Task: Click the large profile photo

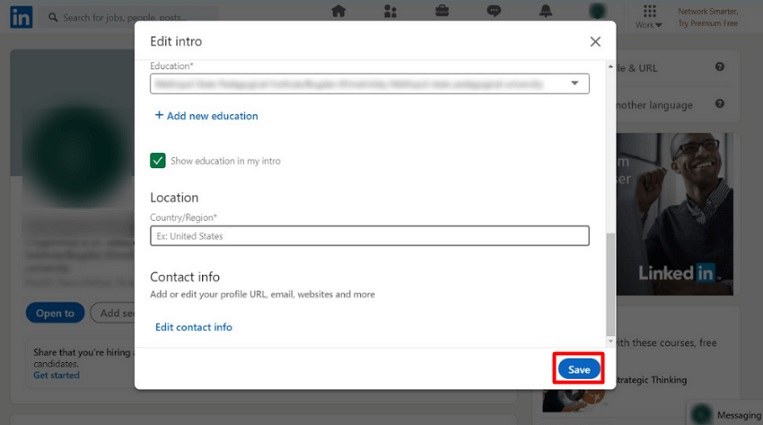Action: 76,156
